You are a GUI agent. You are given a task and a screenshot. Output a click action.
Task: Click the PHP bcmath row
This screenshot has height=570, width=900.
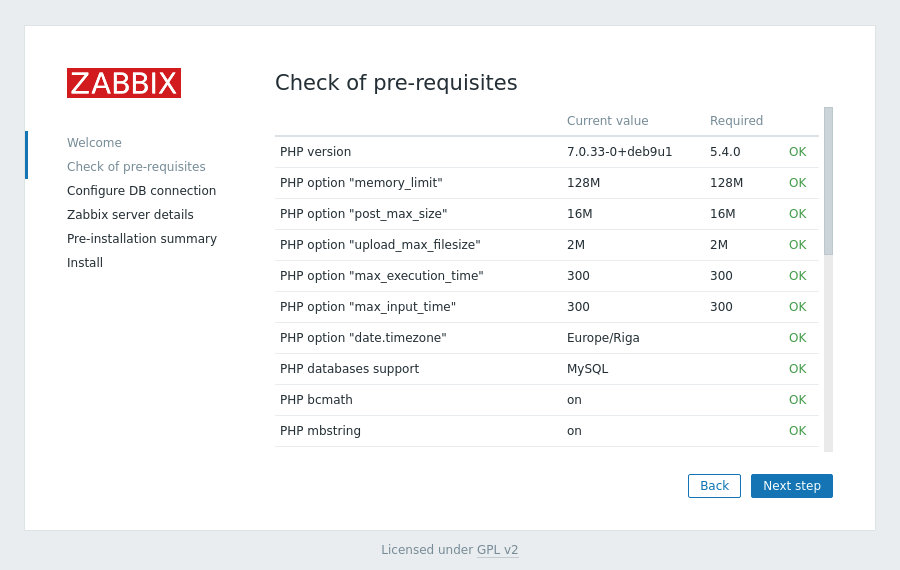(x=546, y=400)
